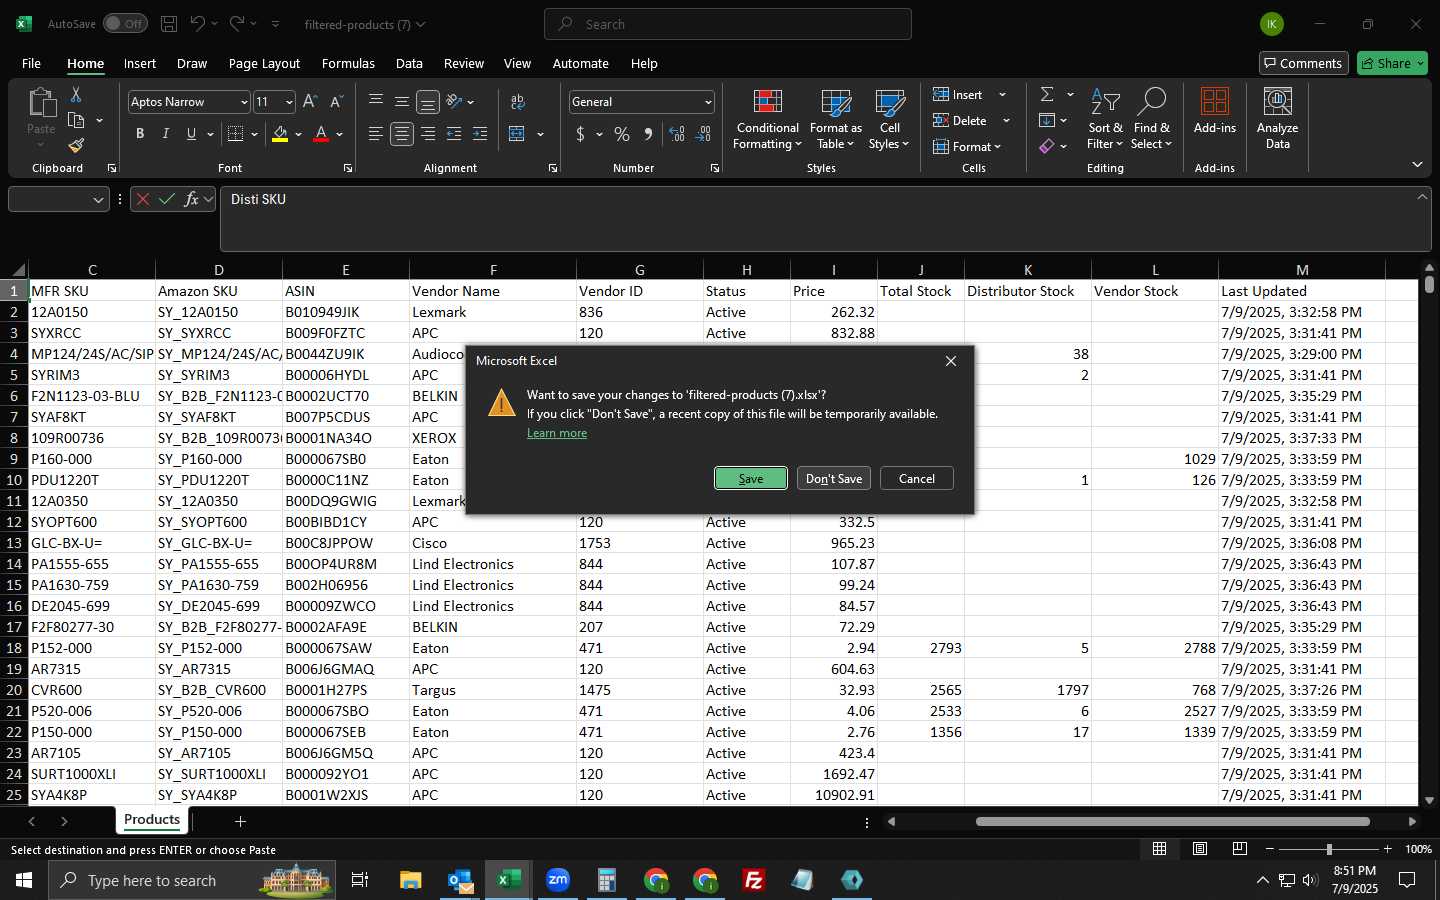The image size is (1440, 900).
Task: Open the Formulas ribbon tab
Action: coord(348,63)
